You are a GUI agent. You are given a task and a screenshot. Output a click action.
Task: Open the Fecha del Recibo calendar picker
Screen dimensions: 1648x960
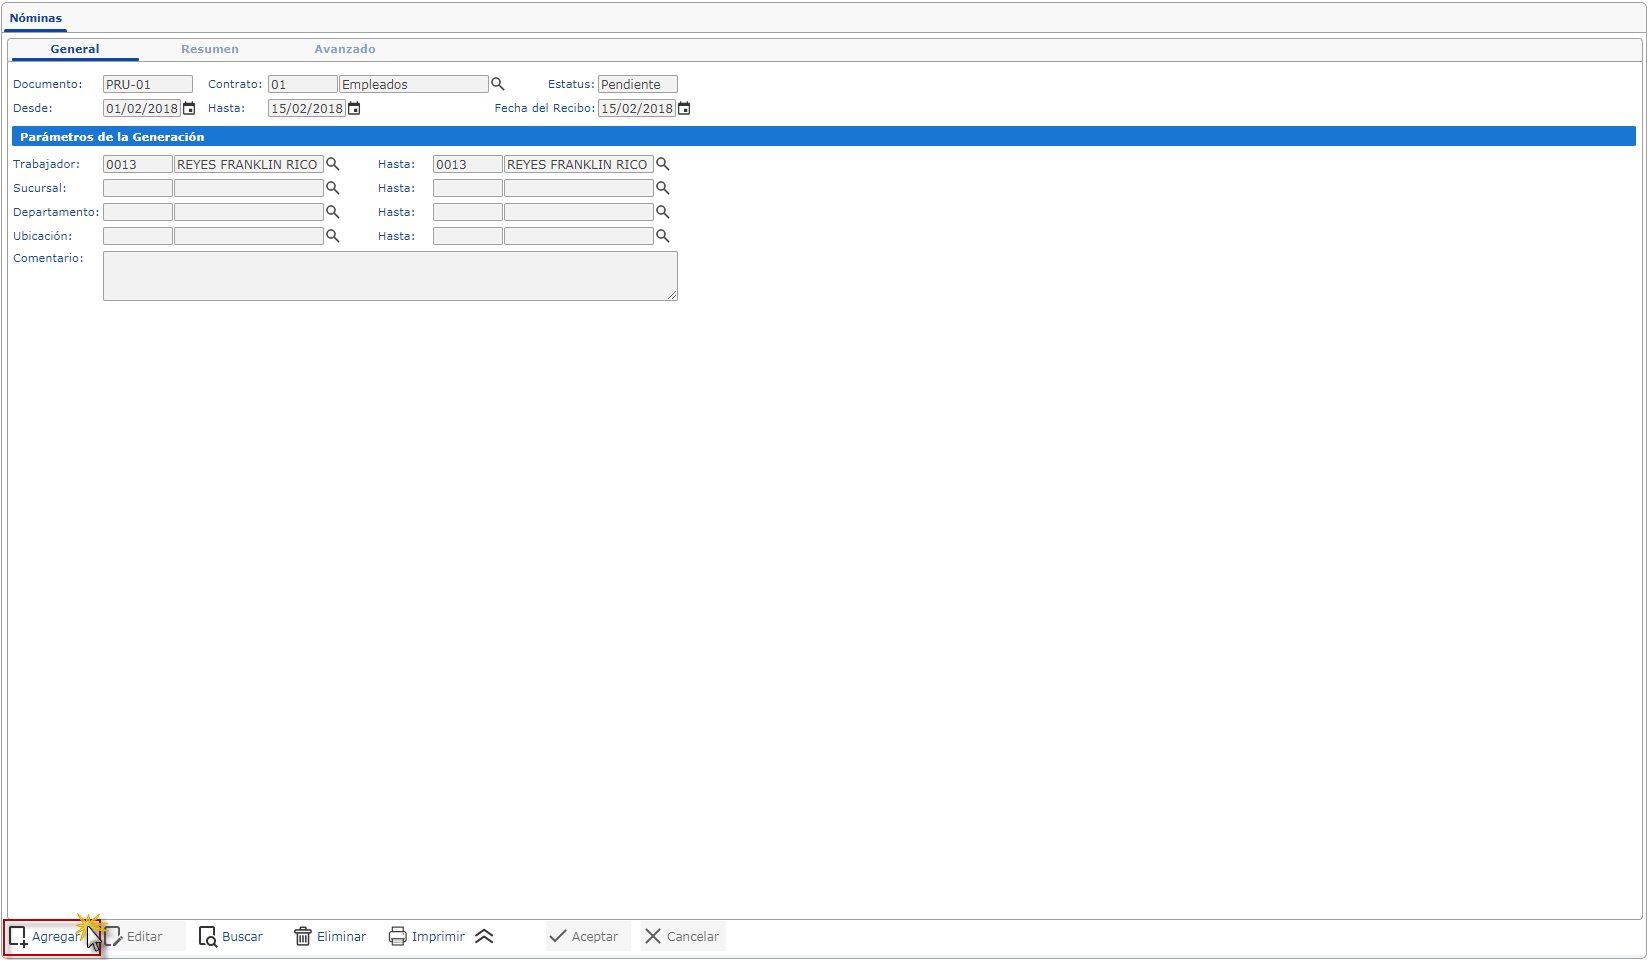[684, 109]
